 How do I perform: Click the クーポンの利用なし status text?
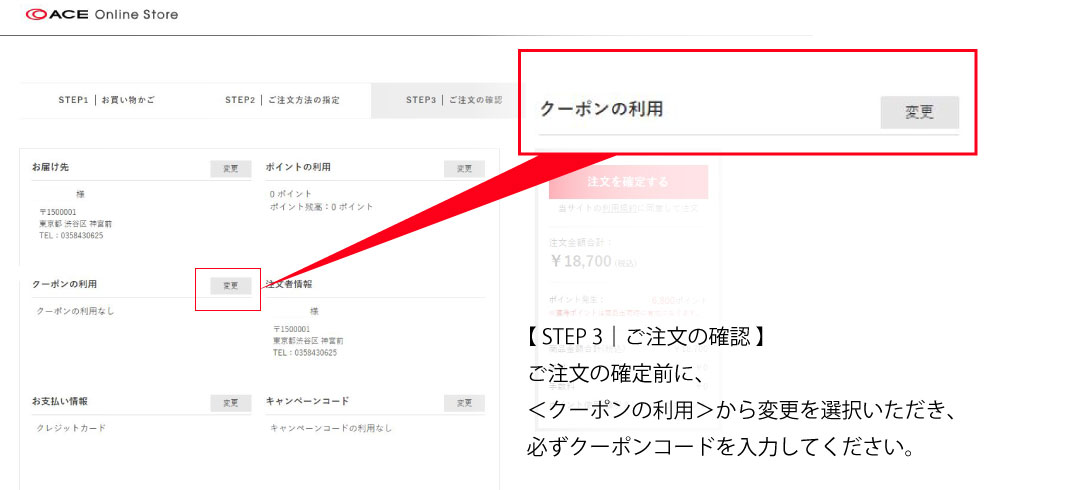(76, 311)
